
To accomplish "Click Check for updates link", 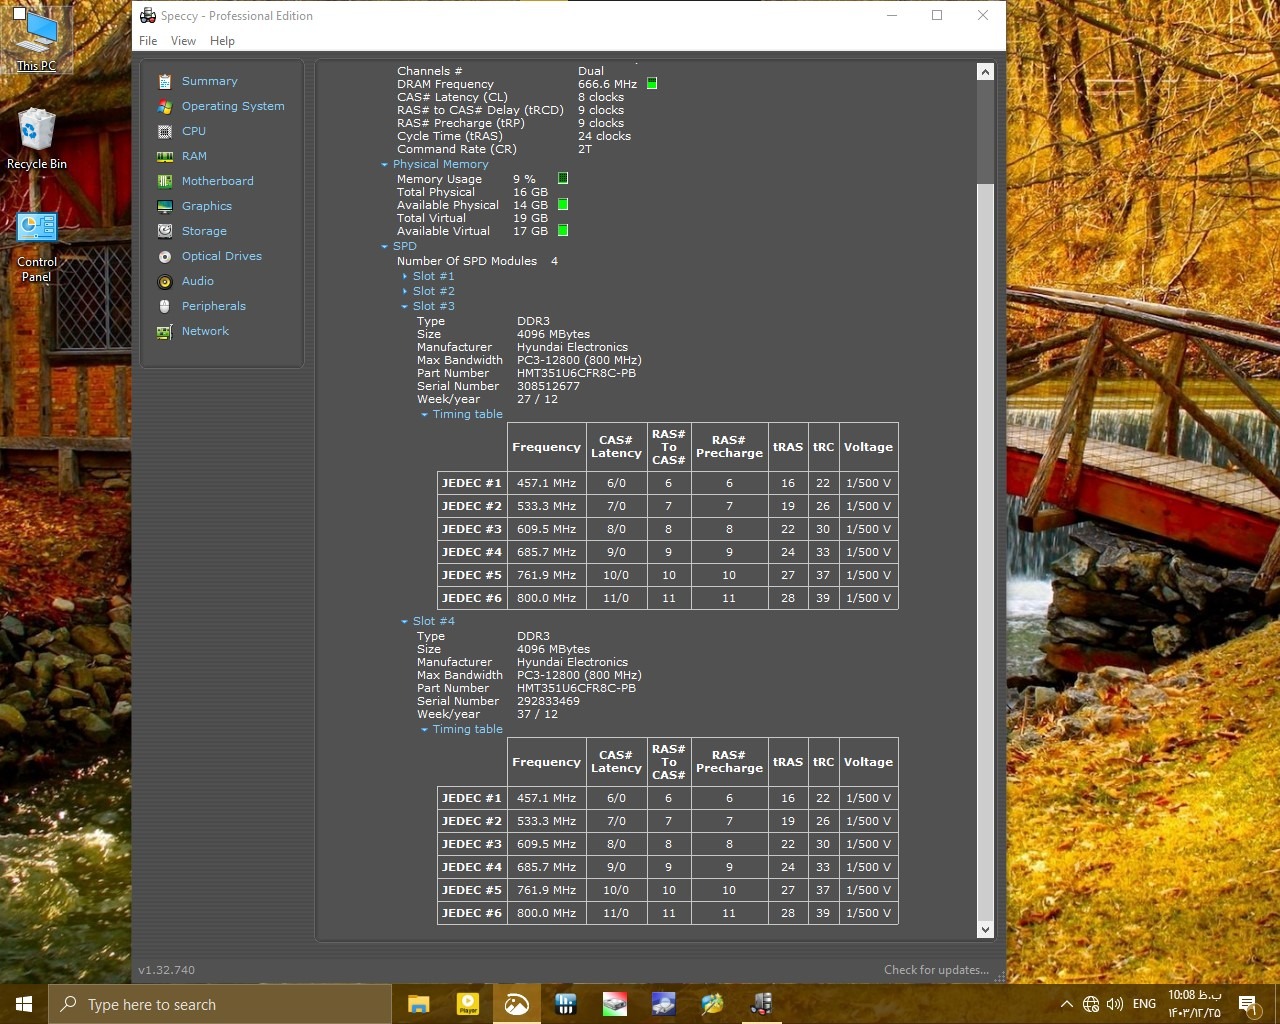I will (x=936, y=970).
